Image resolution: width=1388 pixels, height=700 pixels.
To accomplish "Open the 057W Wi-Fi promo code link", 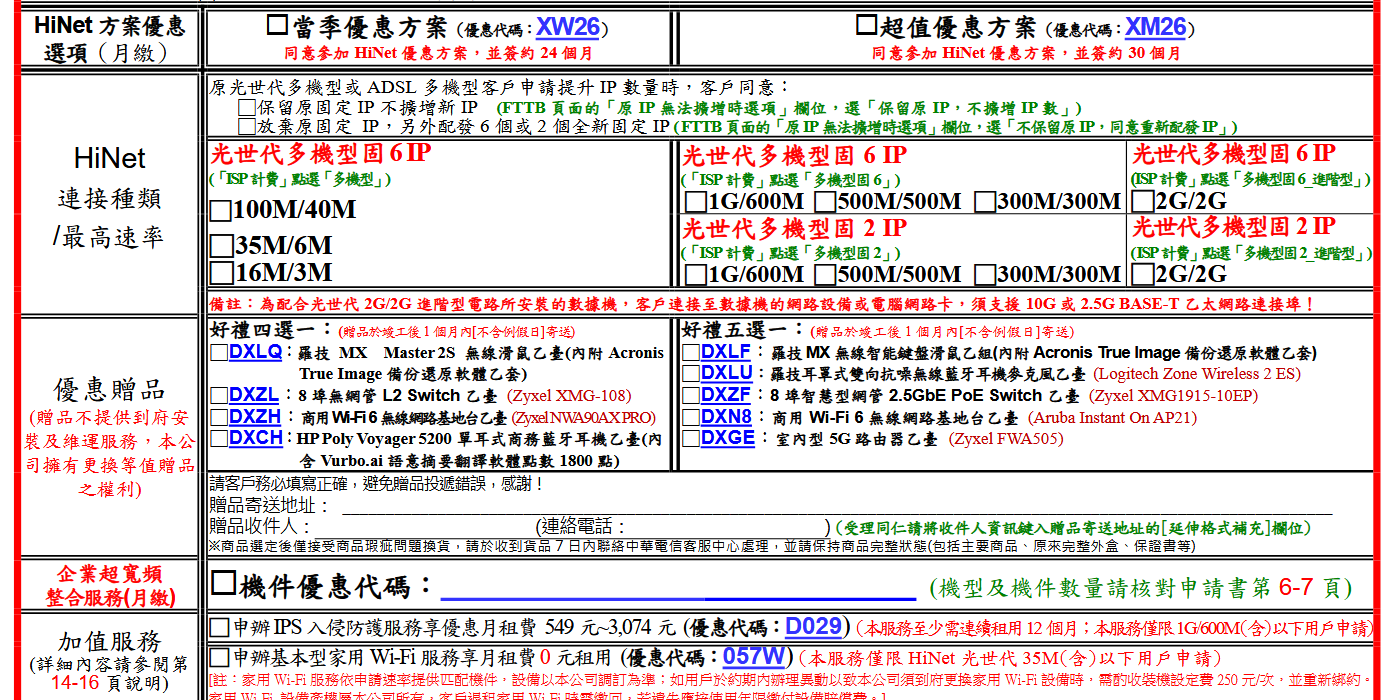I will 754,657.
